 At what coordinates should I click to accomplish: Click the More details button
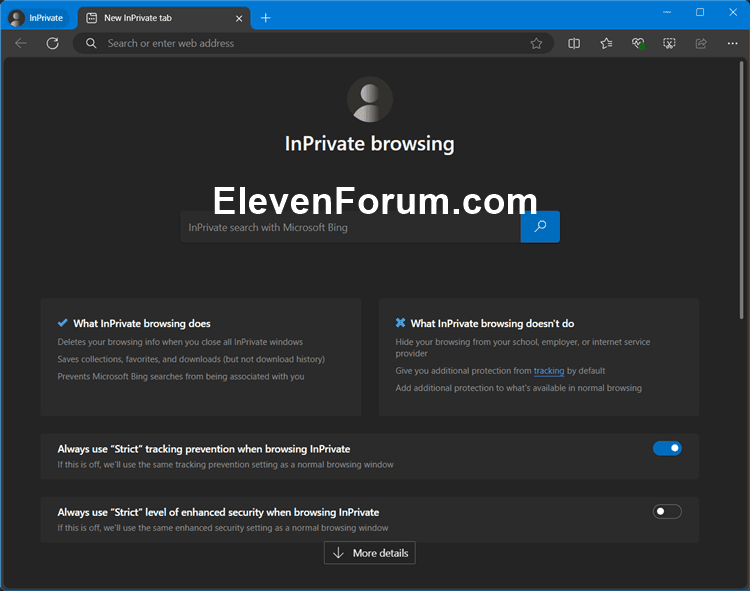(370, 553)
